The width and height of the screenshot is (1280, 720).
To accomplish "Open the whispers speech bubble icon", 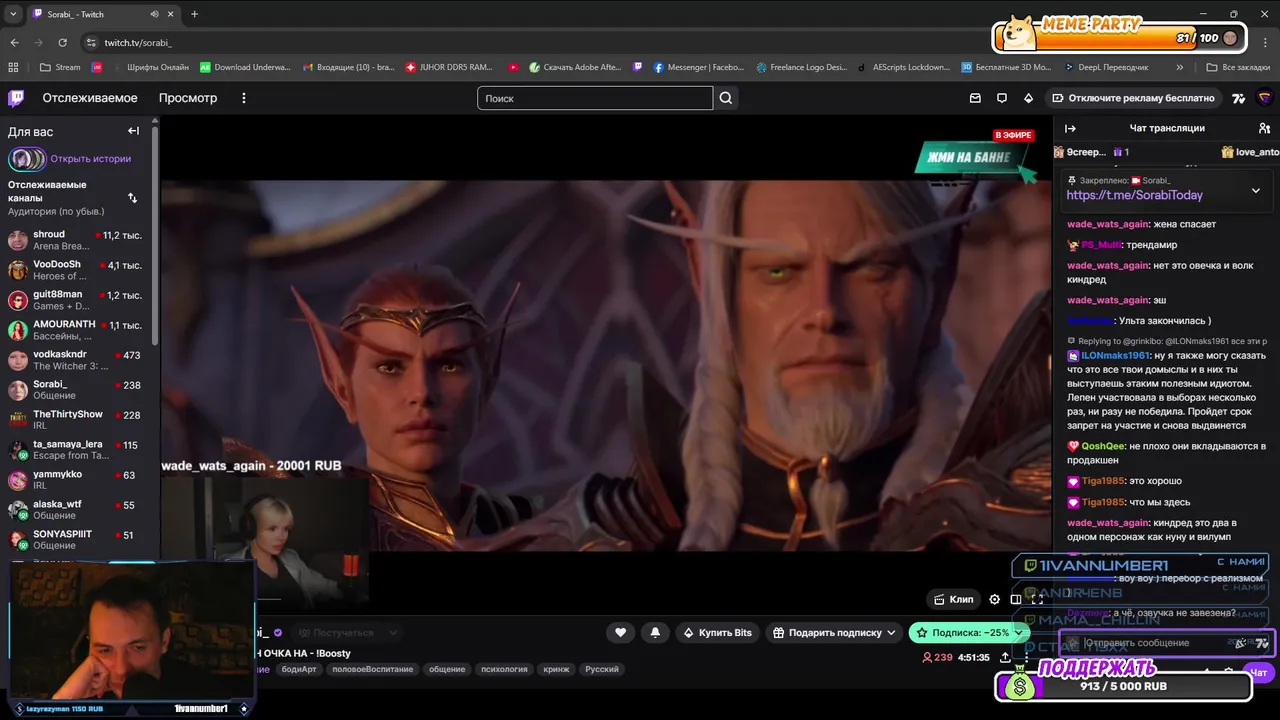I will click(1002, 98).
